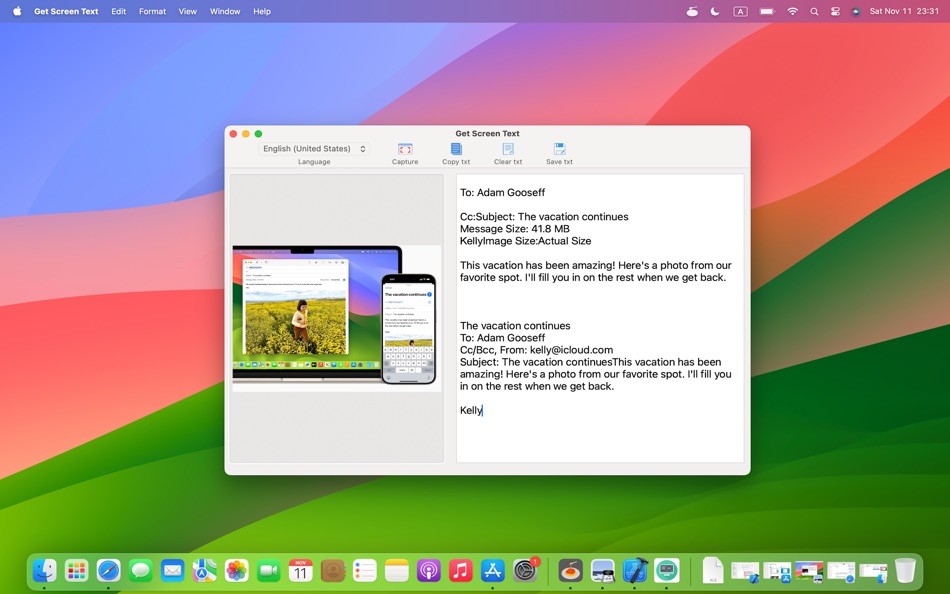Click the text line "Cc/Bcc, From: kelly@icloud.com"
The width and height of the screenshot is (950, 594).
(x=536, y=350)
